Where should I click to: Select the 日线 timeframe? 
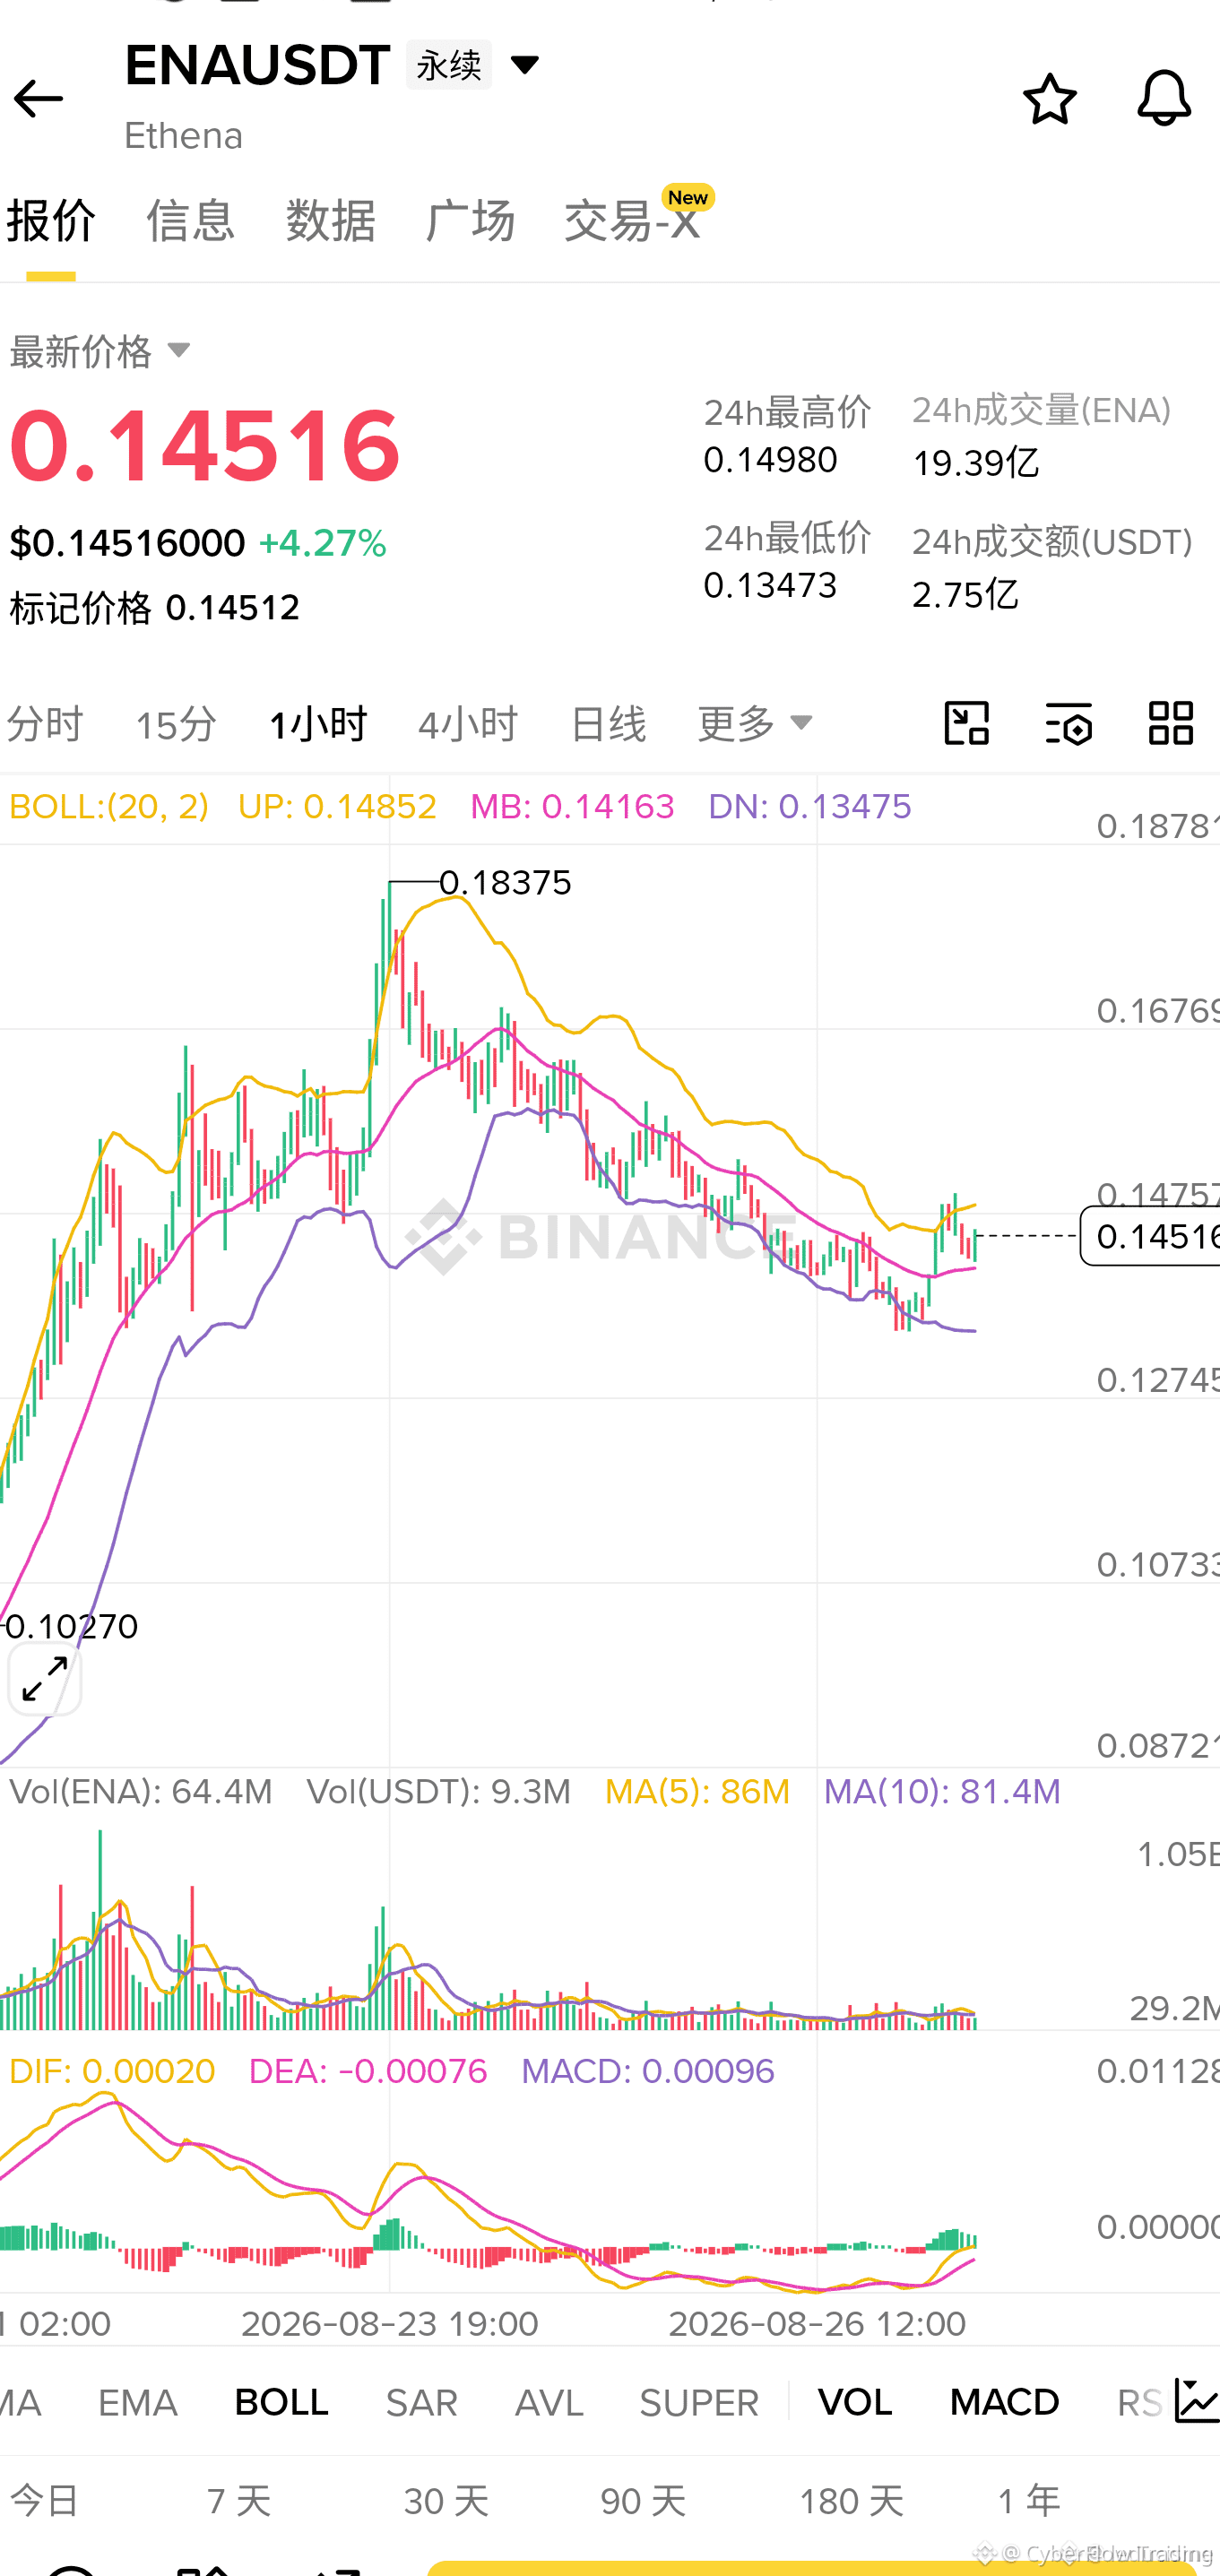608,723
